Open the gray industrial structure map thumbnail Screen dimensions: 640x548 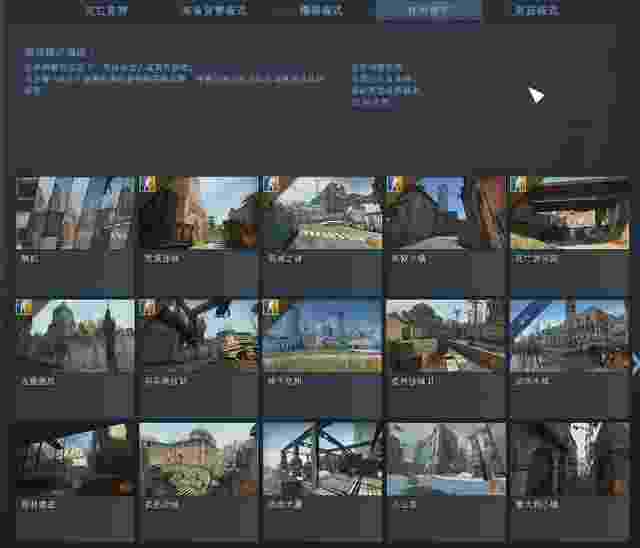pyautogui.click(x=75, y=213)
